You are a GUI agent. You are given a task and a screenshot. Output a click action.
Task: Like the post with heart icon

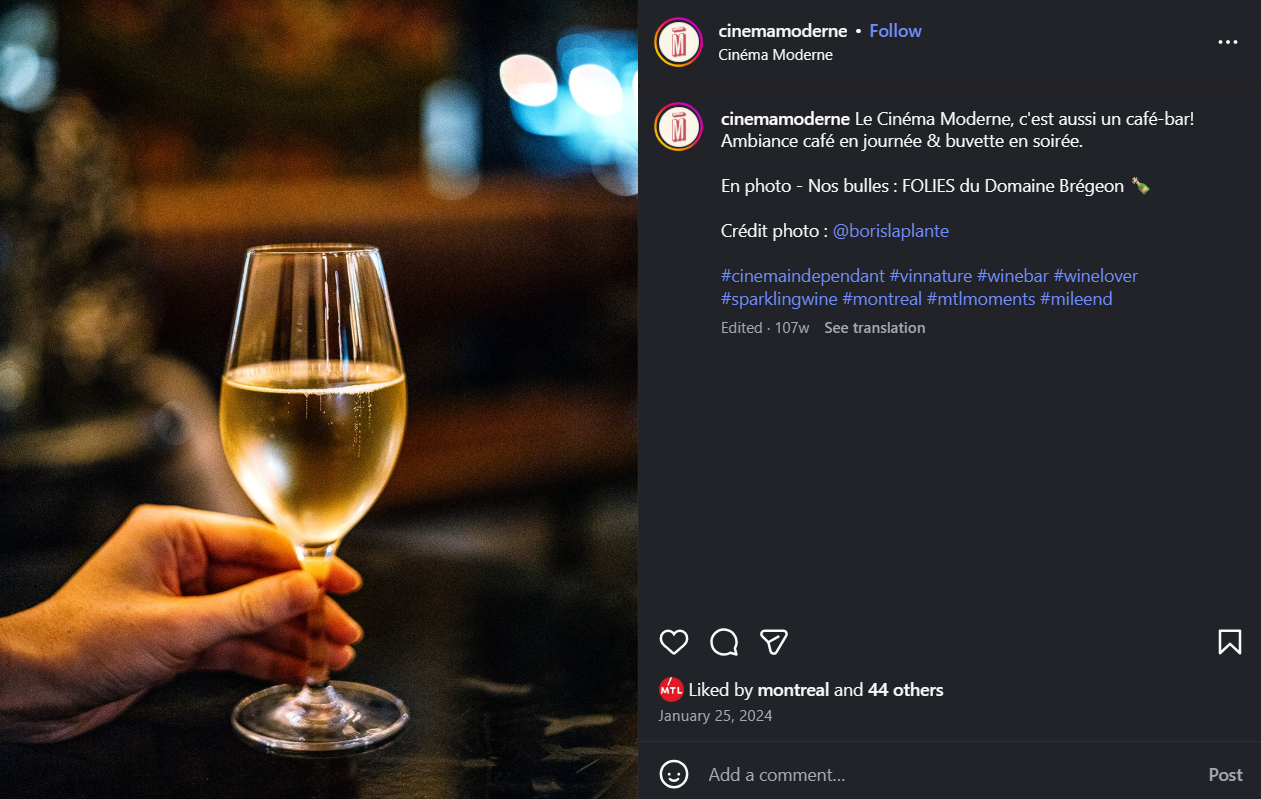pos(674,642)
